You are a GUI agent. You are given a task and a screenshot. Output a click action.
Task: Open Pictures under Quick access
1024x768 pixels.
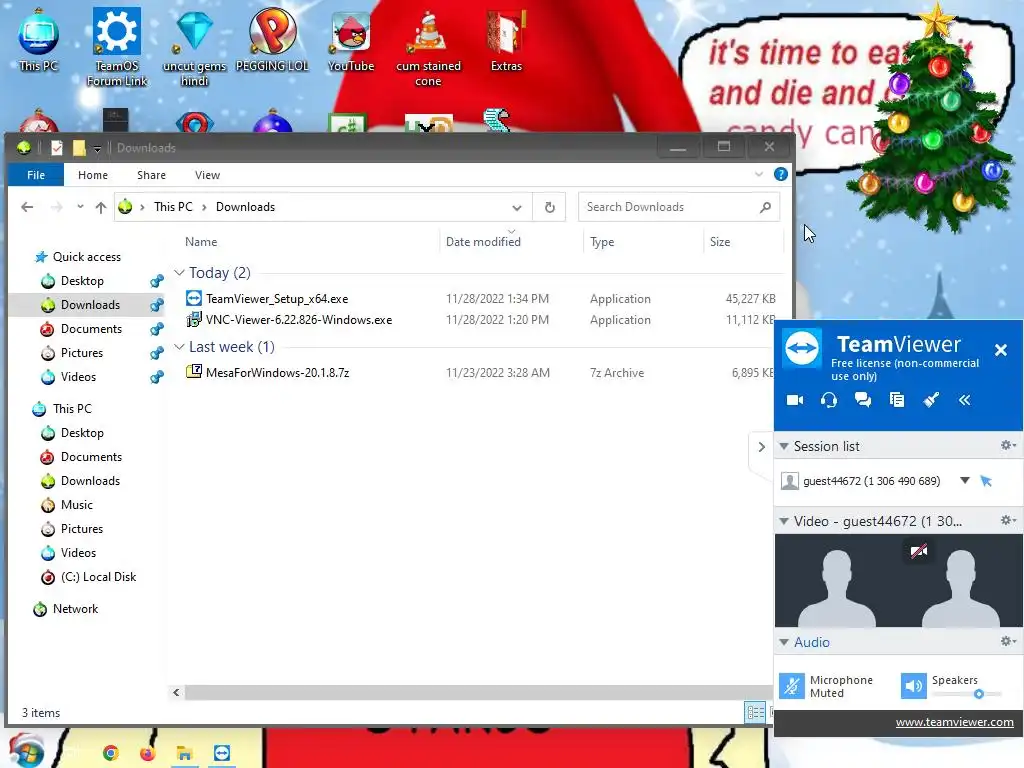(82, 353)
